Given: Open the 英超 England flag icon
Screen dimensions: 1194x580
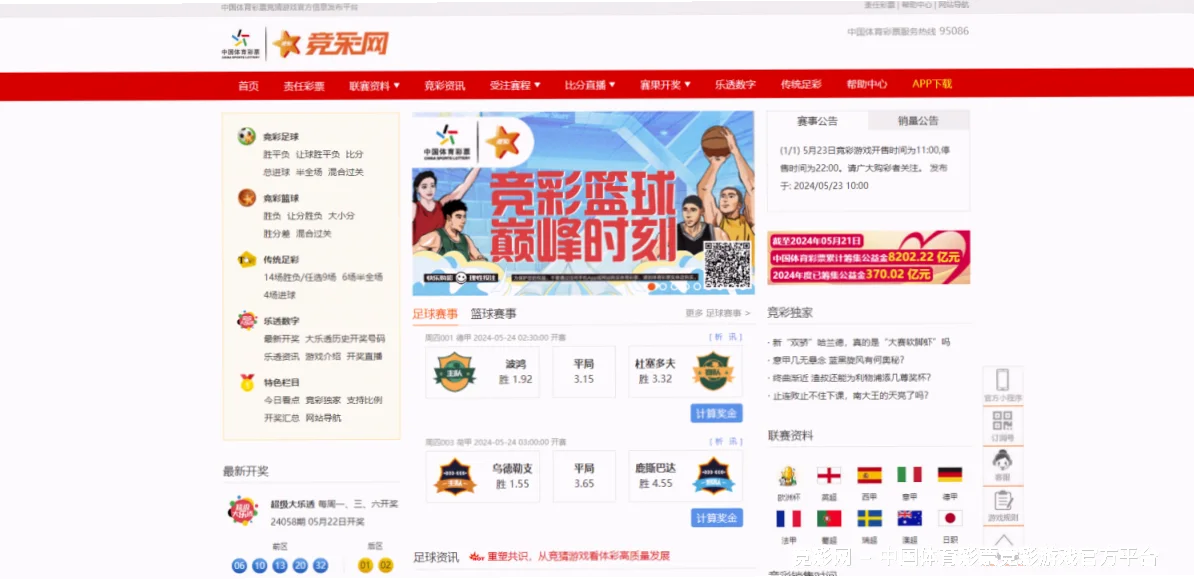Looking at the screenshot, I should [828, 476].
